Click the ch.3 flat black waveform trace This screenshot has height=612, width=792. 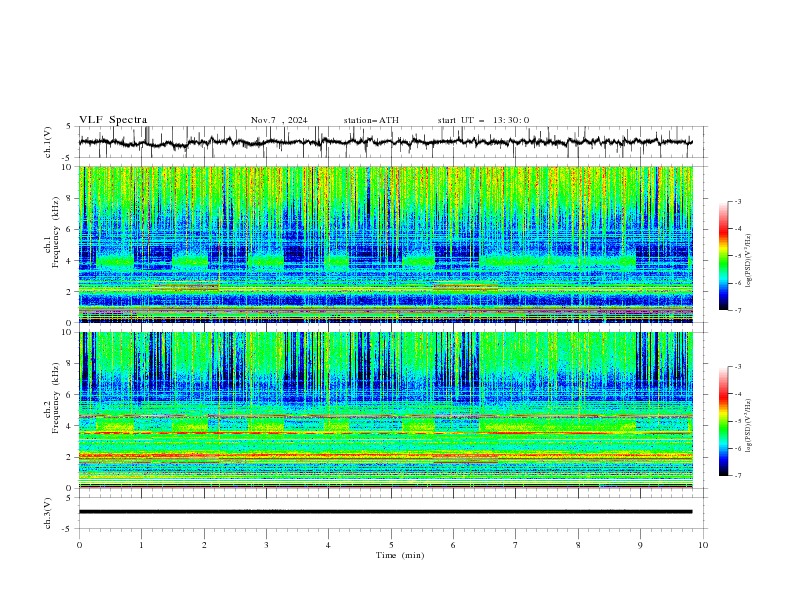click(x=385, y=512)
